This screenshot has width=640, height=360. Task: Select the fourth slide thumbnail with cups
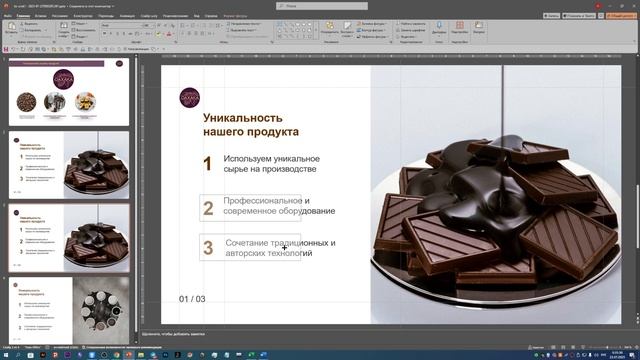(69, 311)
